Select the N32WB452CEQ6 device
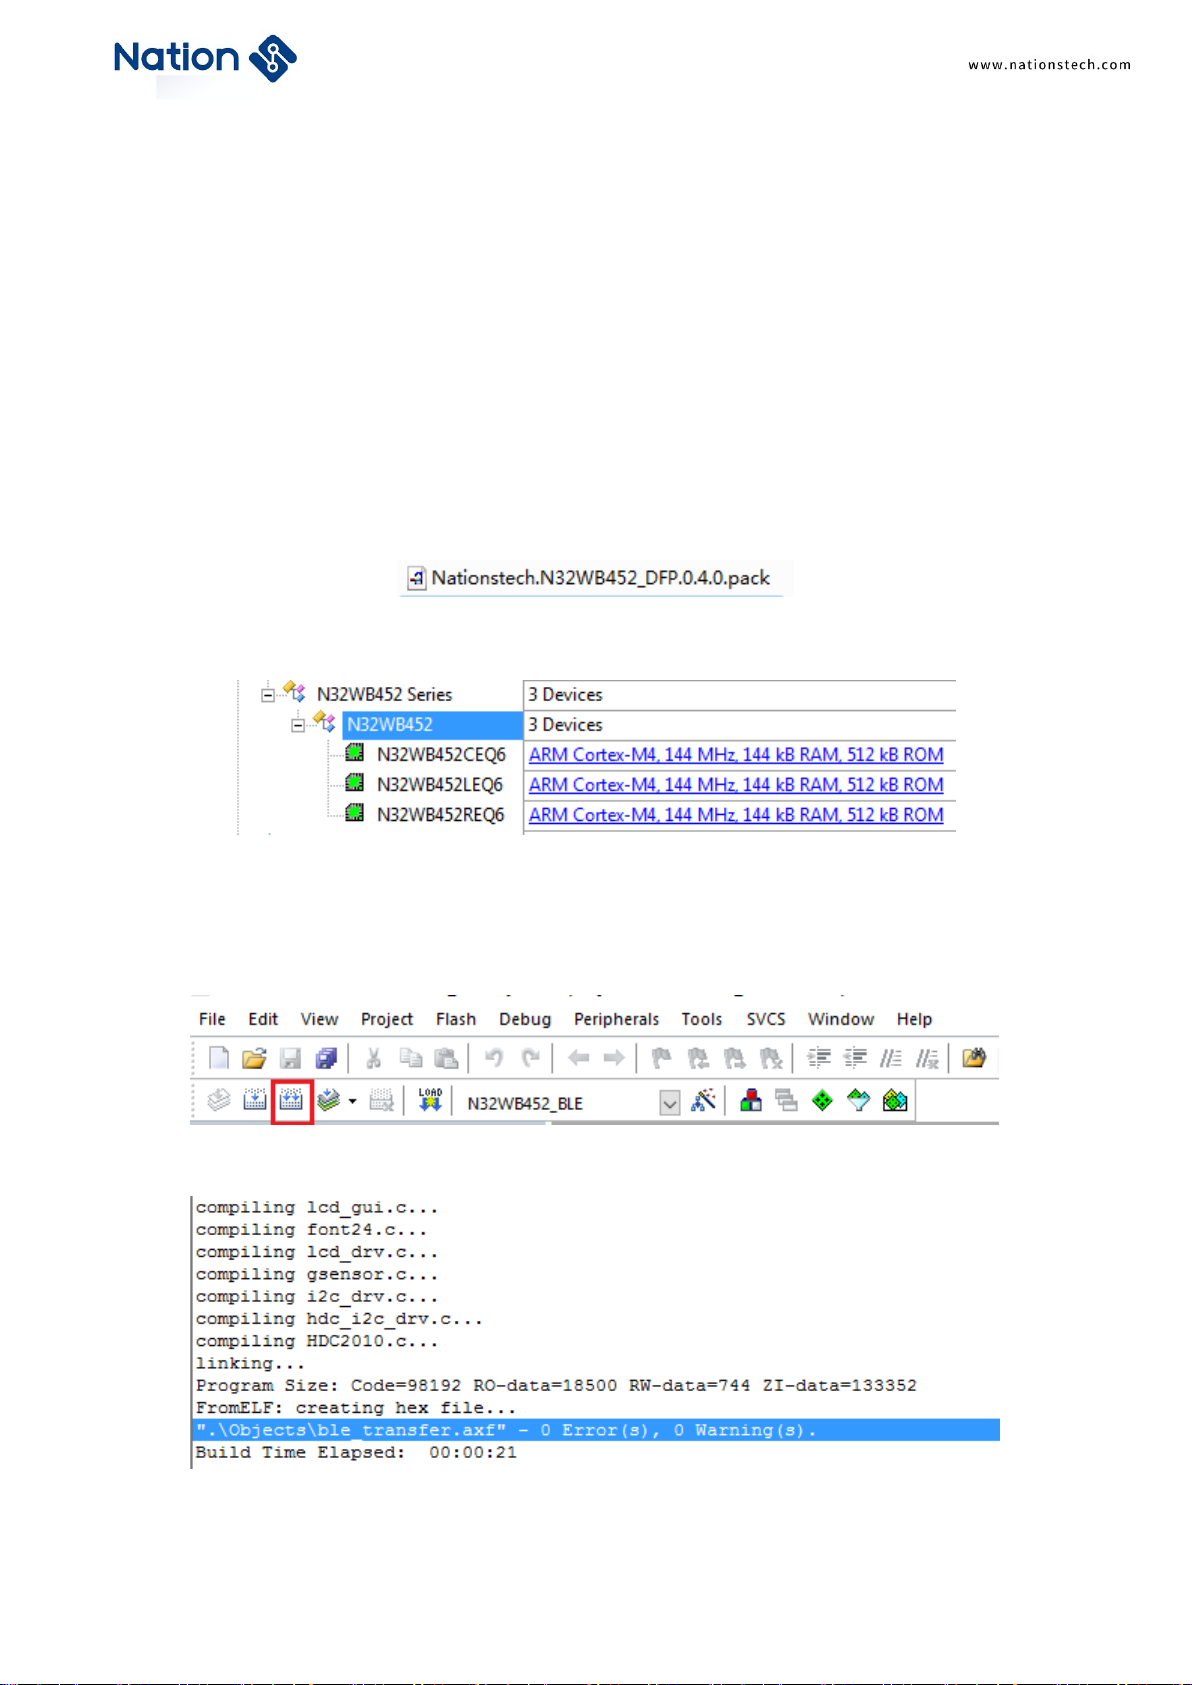Image resolution: width=1192 pixels, height=1685 pixels. pos(441,755)
